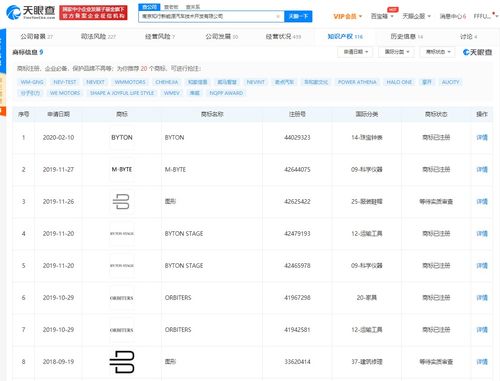
Task: Switch to the 经营状况 tab
Action: point(283,37)
